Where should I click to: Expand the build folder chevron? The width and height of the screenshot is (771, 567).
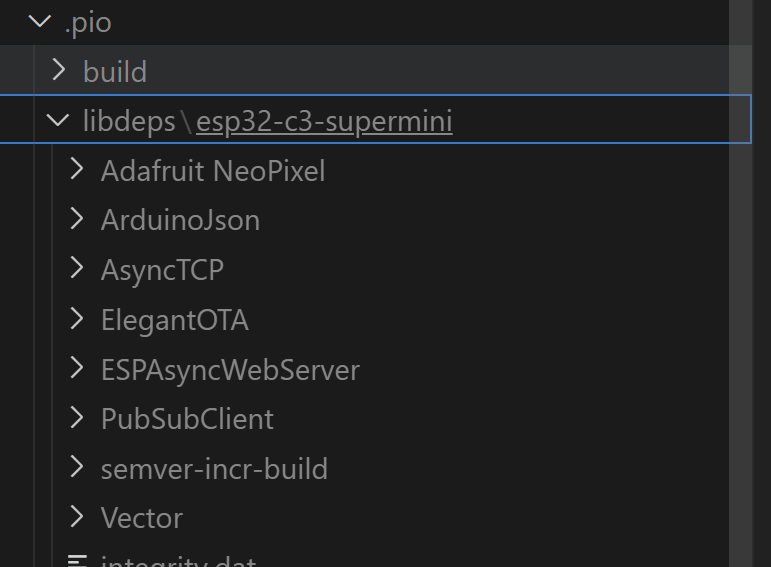tap(59, 71)
